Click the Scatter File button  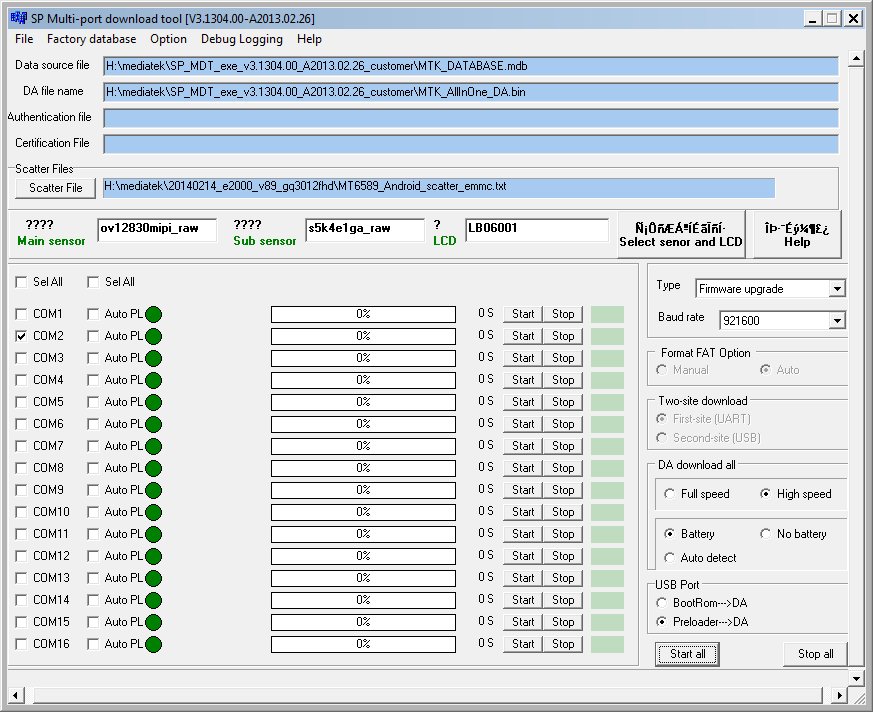point(56,188)
